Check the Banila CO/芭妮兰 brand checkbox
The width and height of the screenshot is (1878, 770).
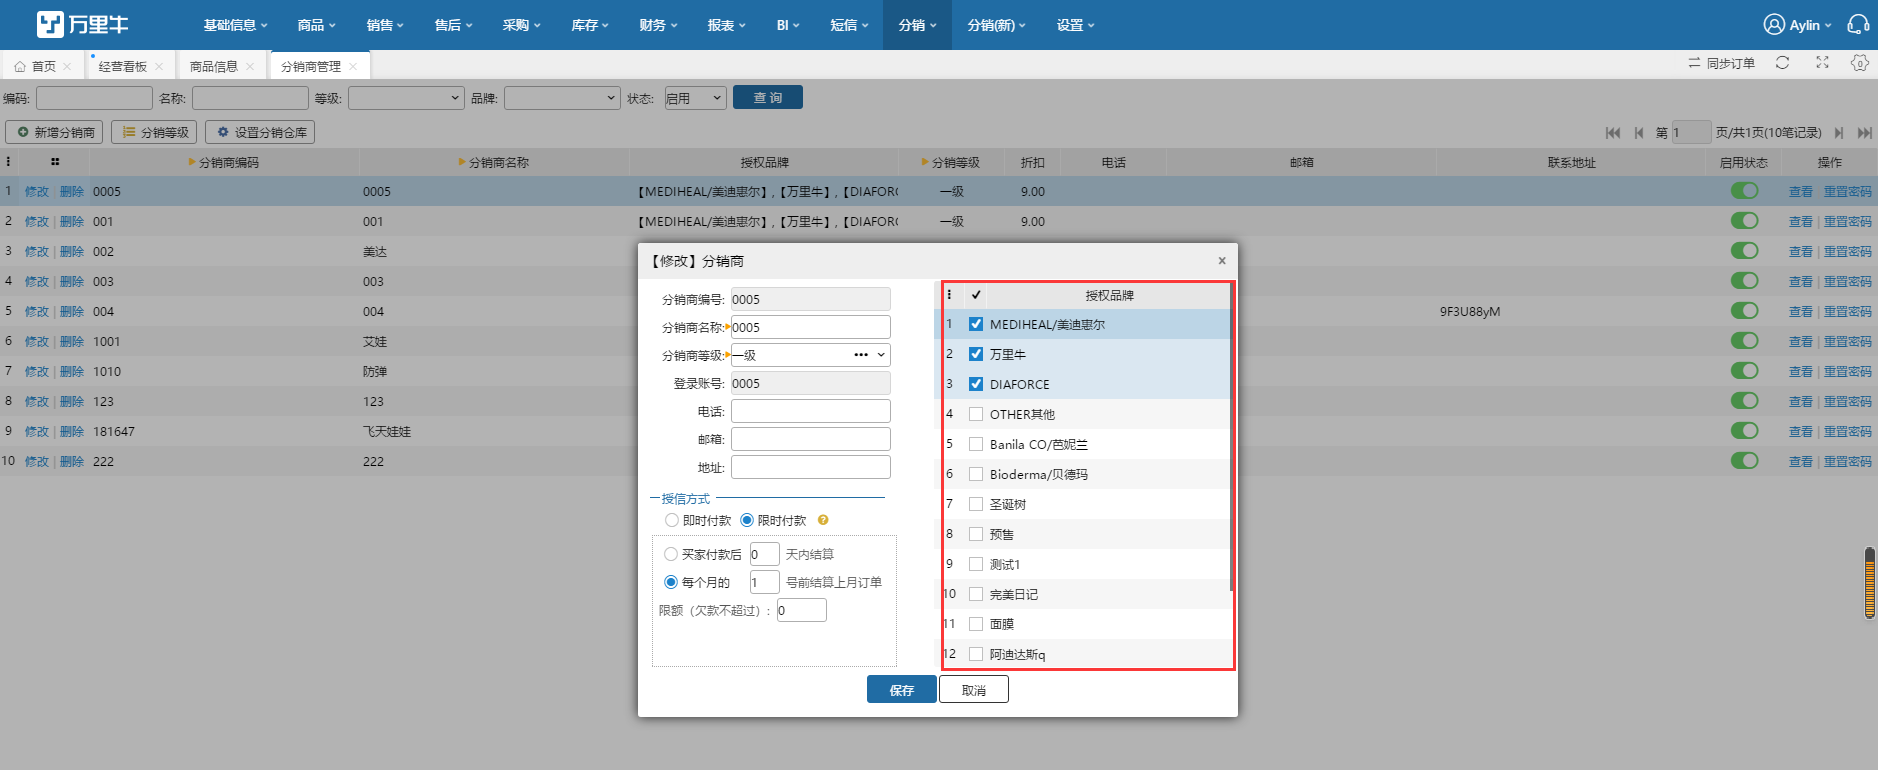tap(976, 444)
